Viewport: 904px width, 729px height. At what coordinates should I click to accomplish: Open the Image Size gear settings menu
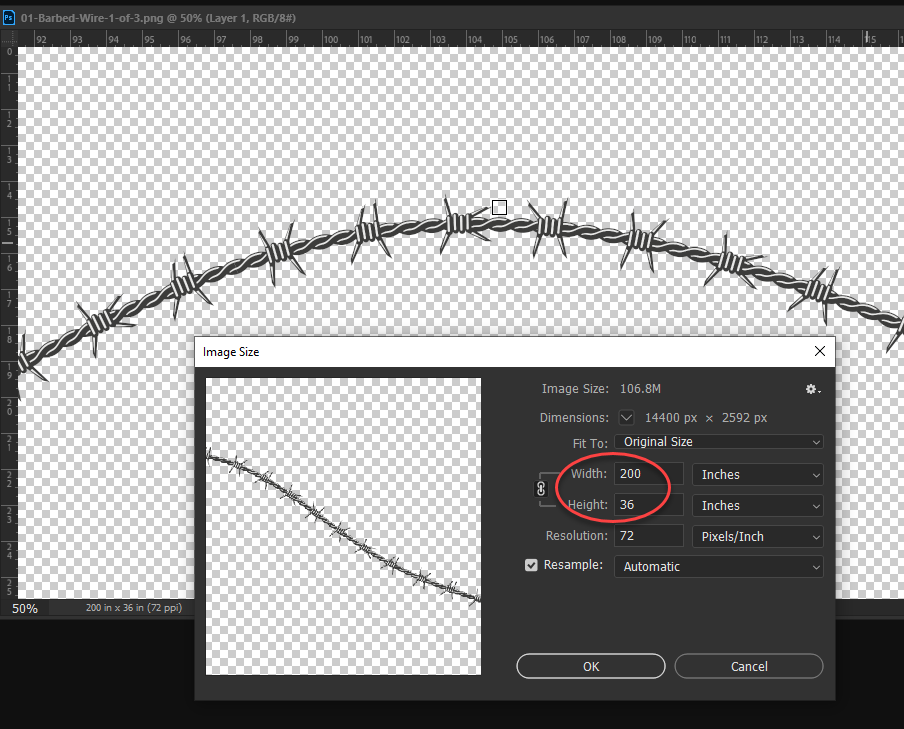(812, 389)
